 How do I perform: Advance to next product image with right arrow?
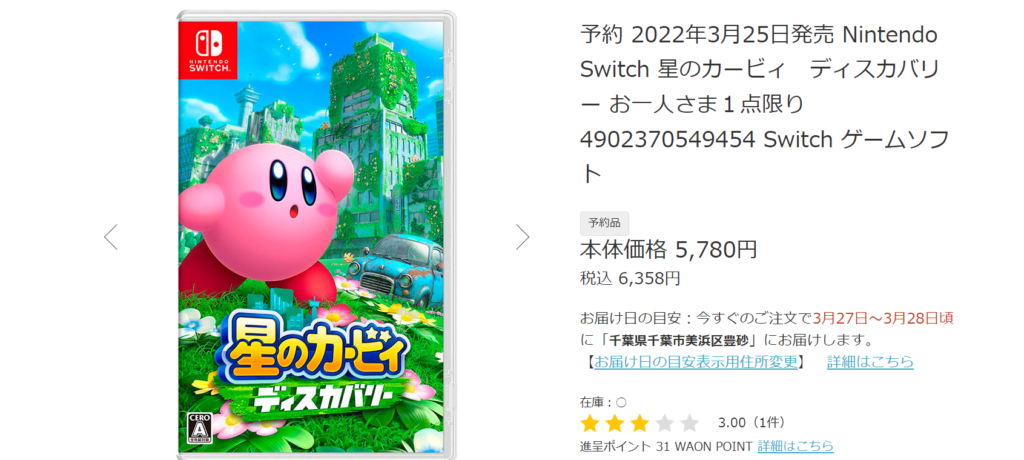522,237
